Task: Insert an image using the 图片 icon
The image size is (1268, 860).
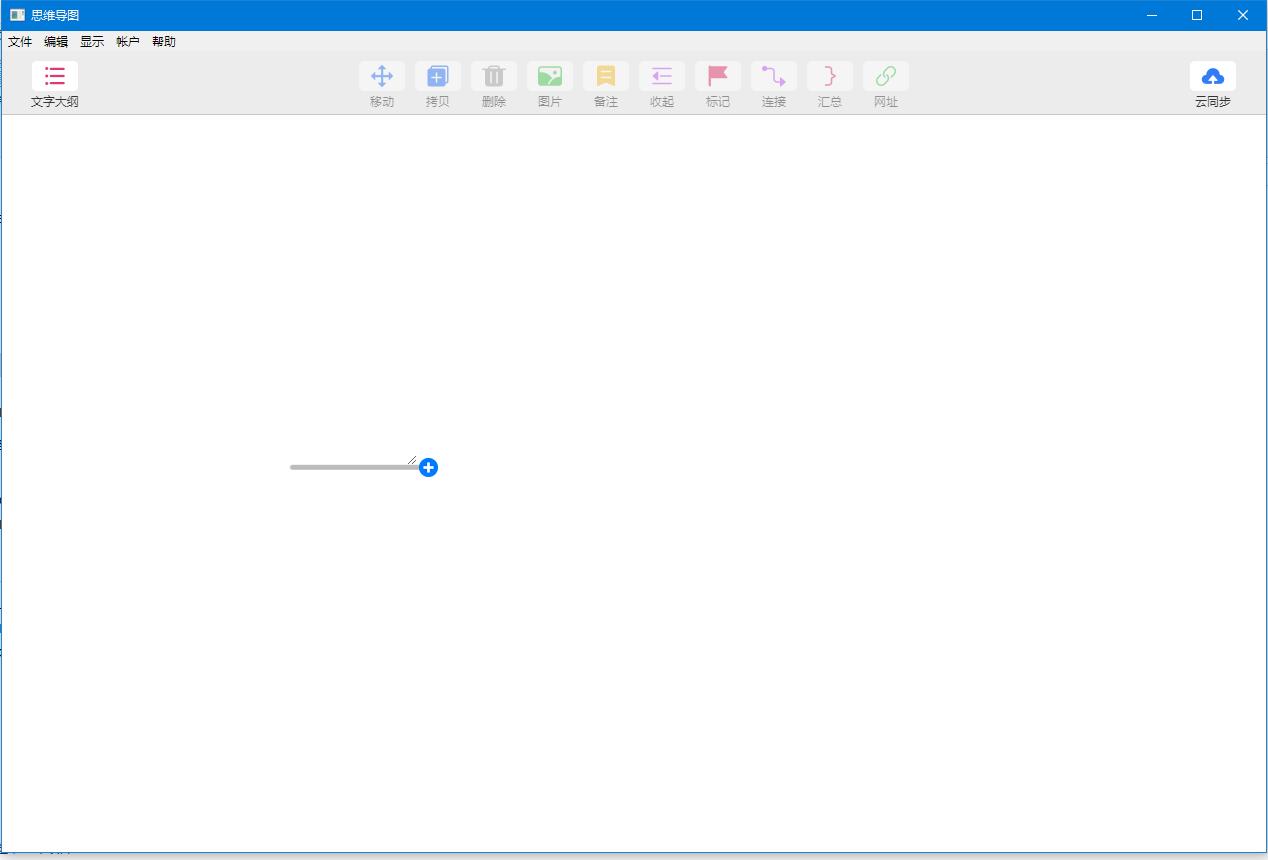Action: [549, 76]
